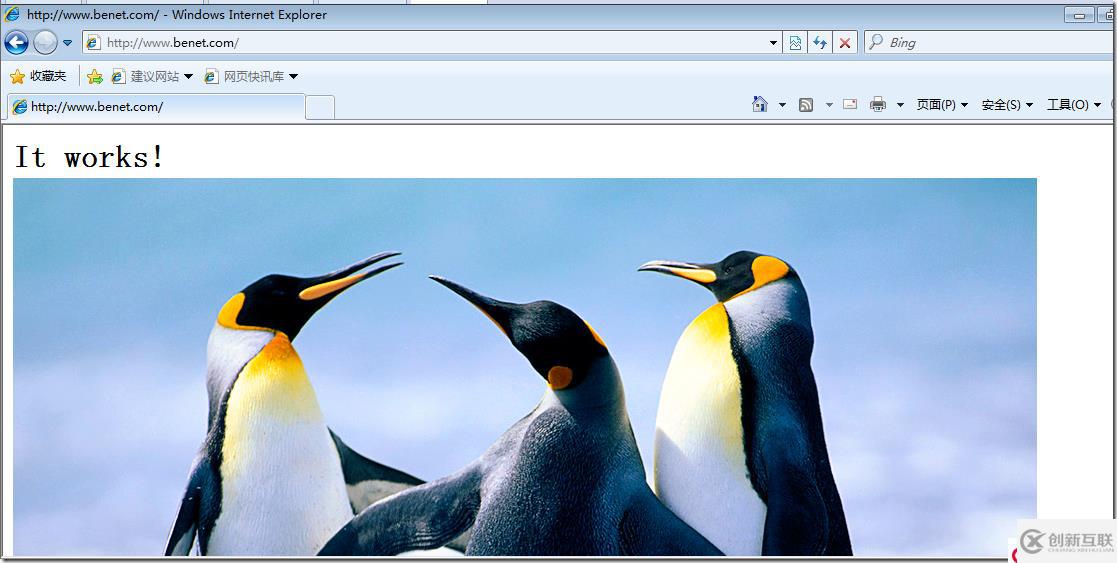
Task: Click the Home house icon
Action: click(760, 105)
